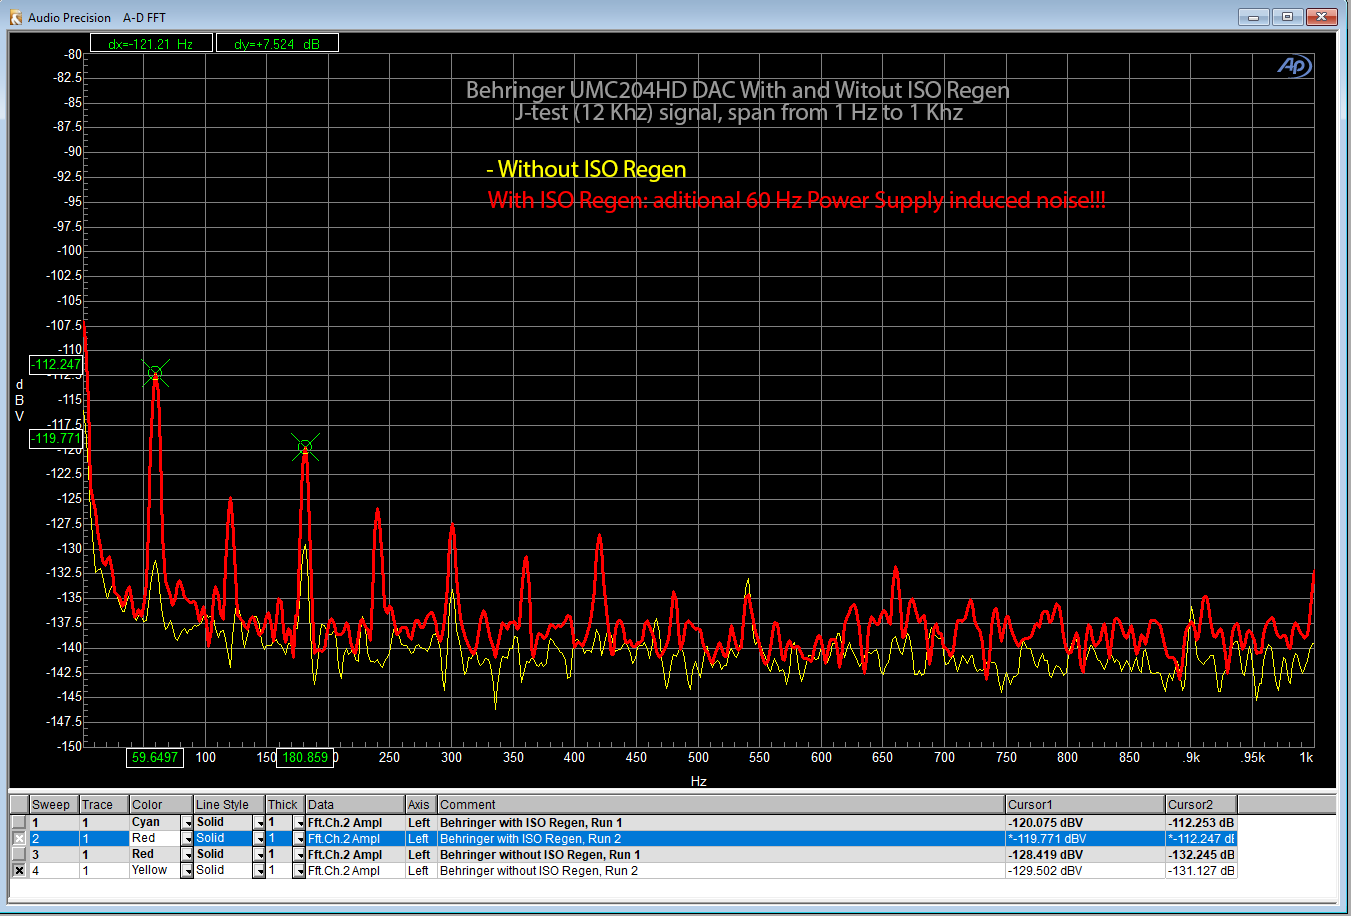Click the 180.859 cursor frequency box on X axis
1351x916 pixels.
[305, 757]
